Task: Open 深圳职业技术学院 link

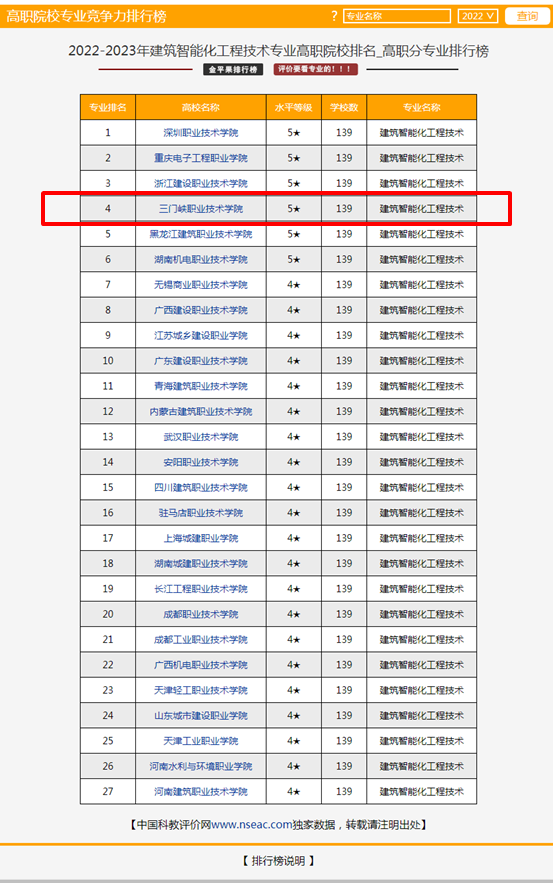Action: point(200,133)
